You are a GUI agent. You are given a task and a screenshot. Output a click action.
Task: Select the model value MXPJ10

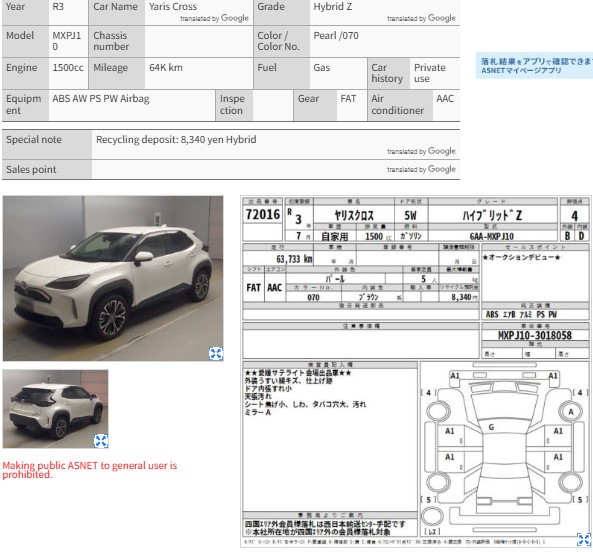(67, 41)
